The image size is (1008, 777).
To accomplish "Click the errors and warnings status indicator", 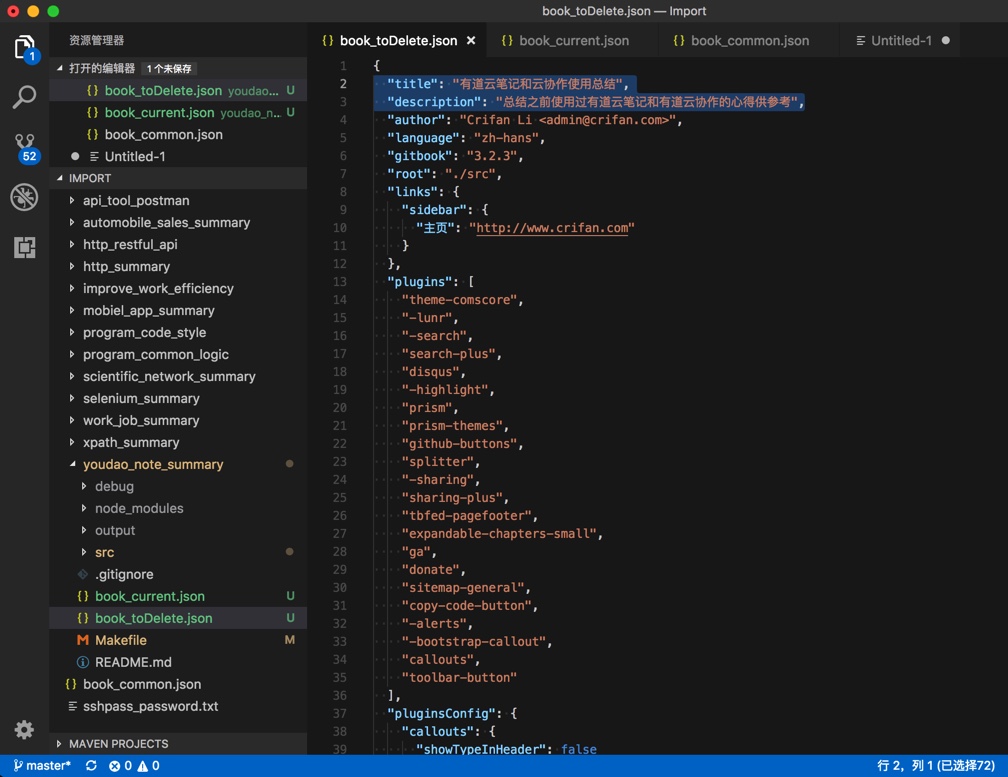I will [134, 766].
